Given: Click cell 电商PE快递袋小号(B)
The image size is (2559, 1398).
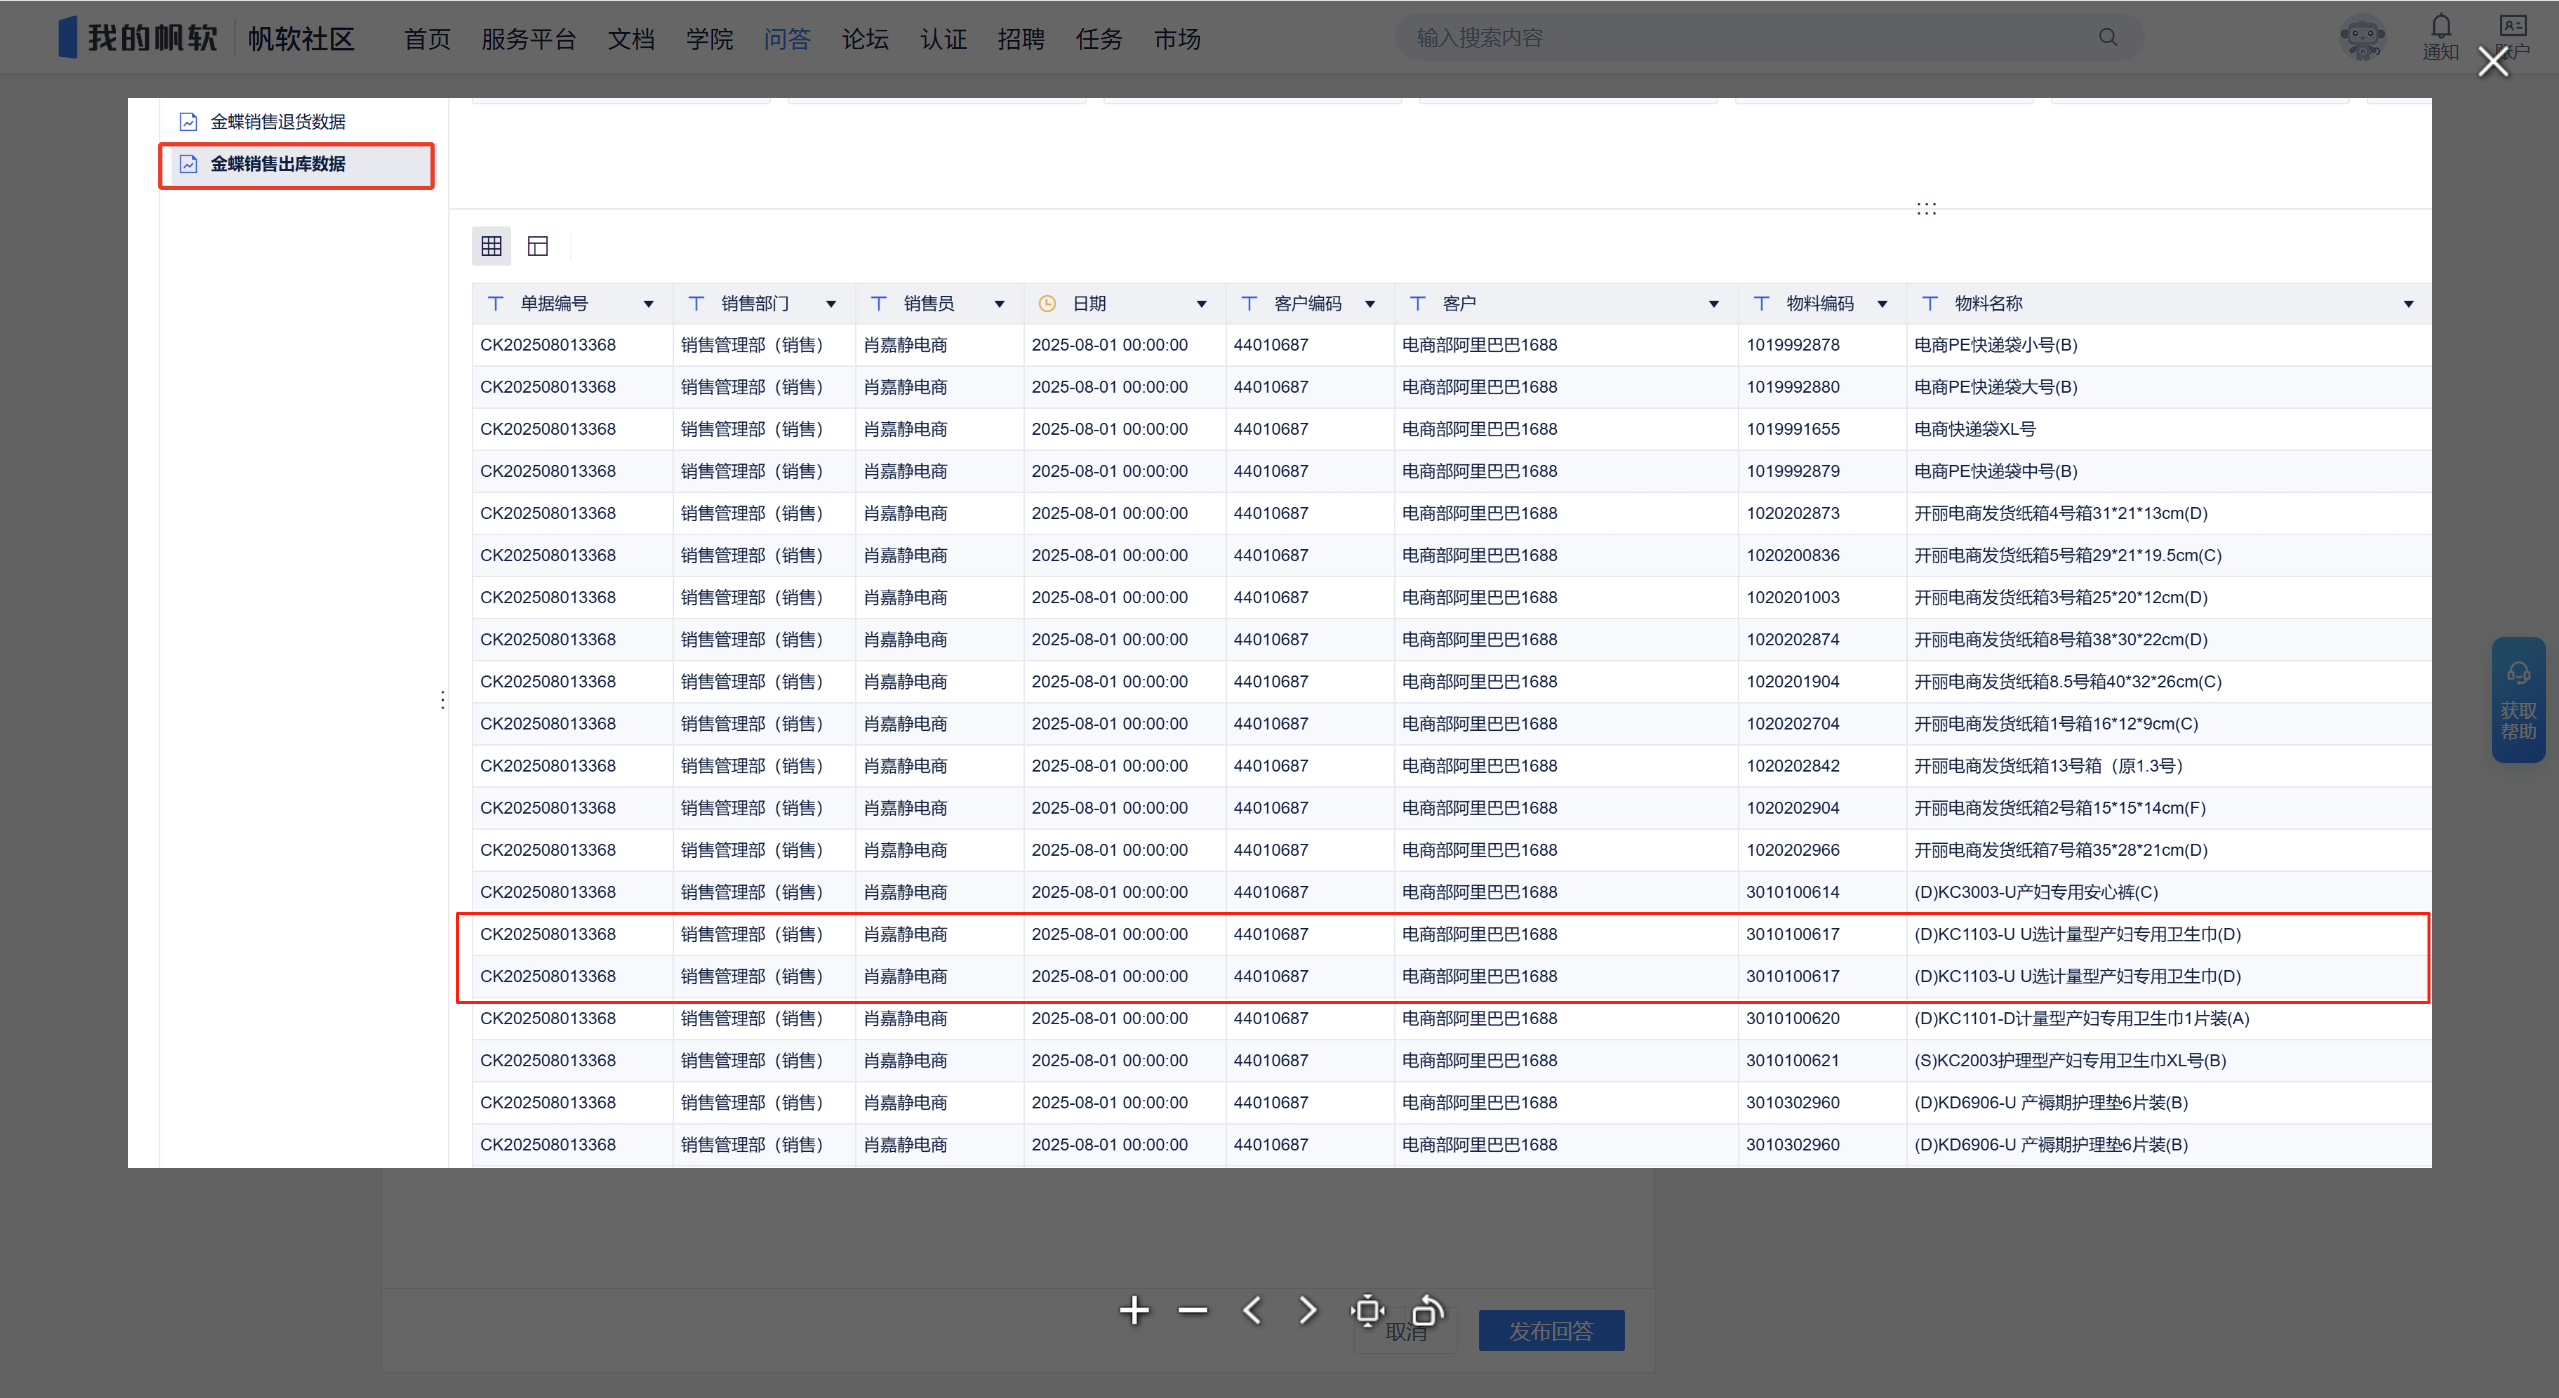Looking at the screenshot, I should (x=1995, y=345).
